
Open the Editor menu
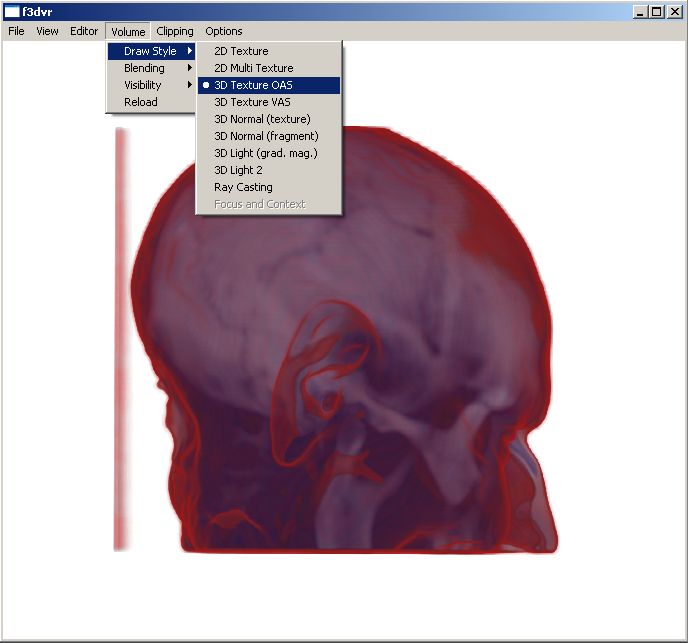(84, 31)
